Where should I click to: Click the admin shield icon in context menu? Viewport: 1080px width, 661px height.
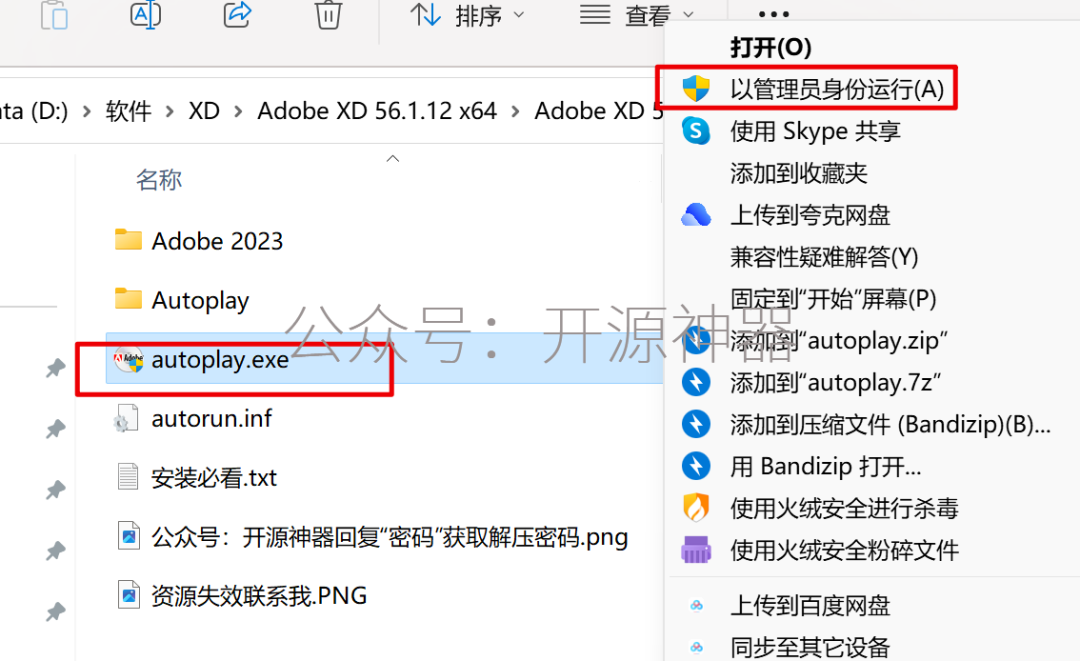tap(696, 88)
